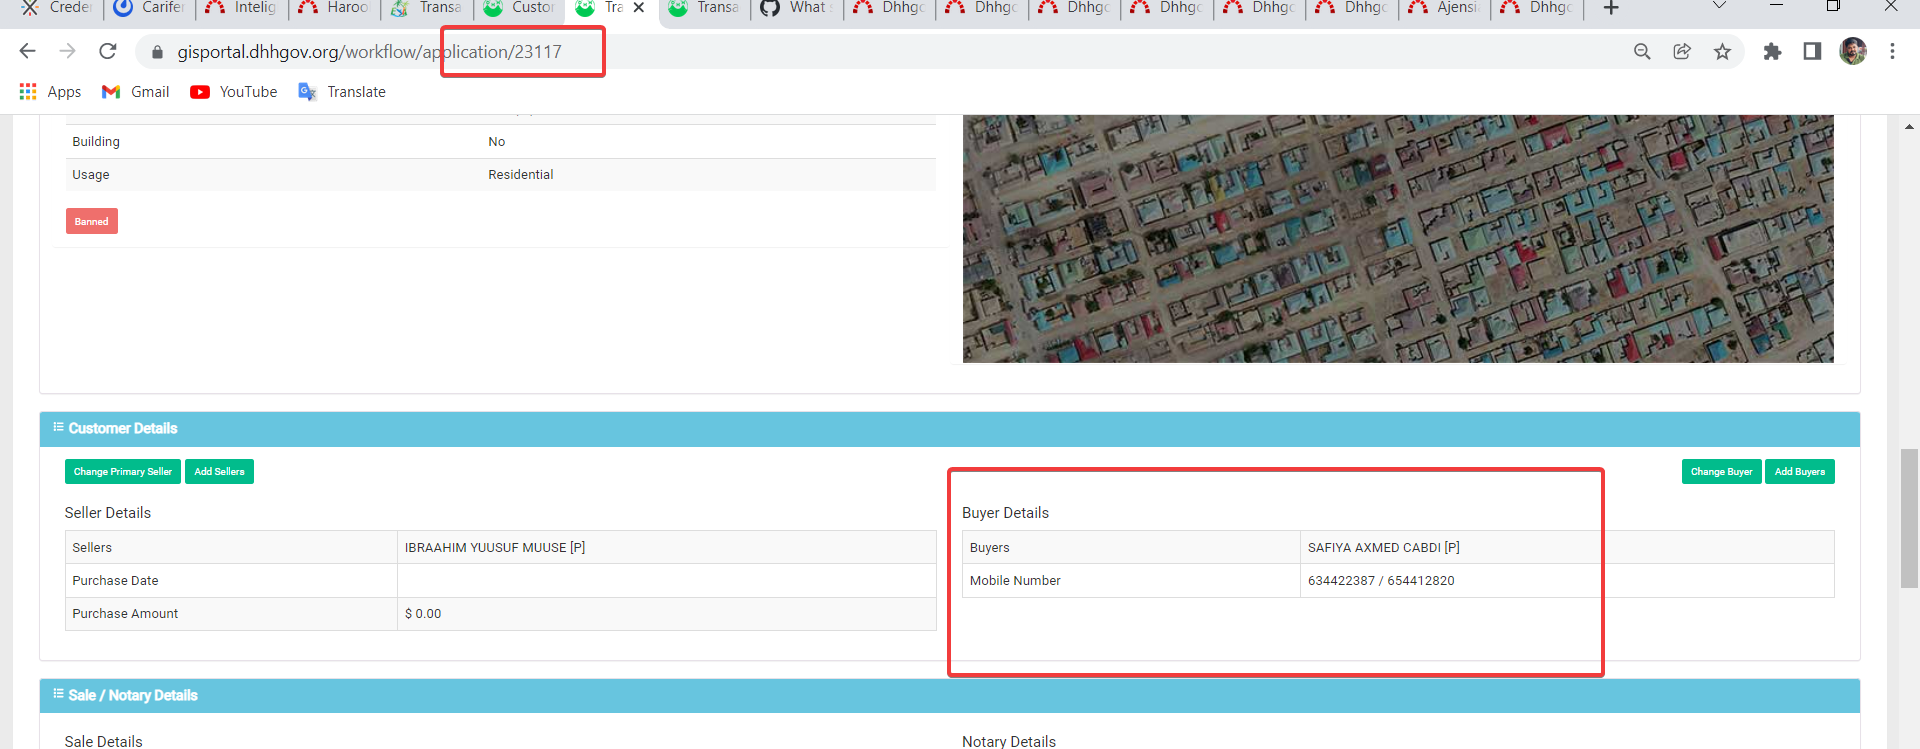Go back to the previous page
This screenshot has height=749, width=1920.
[27, 51]
